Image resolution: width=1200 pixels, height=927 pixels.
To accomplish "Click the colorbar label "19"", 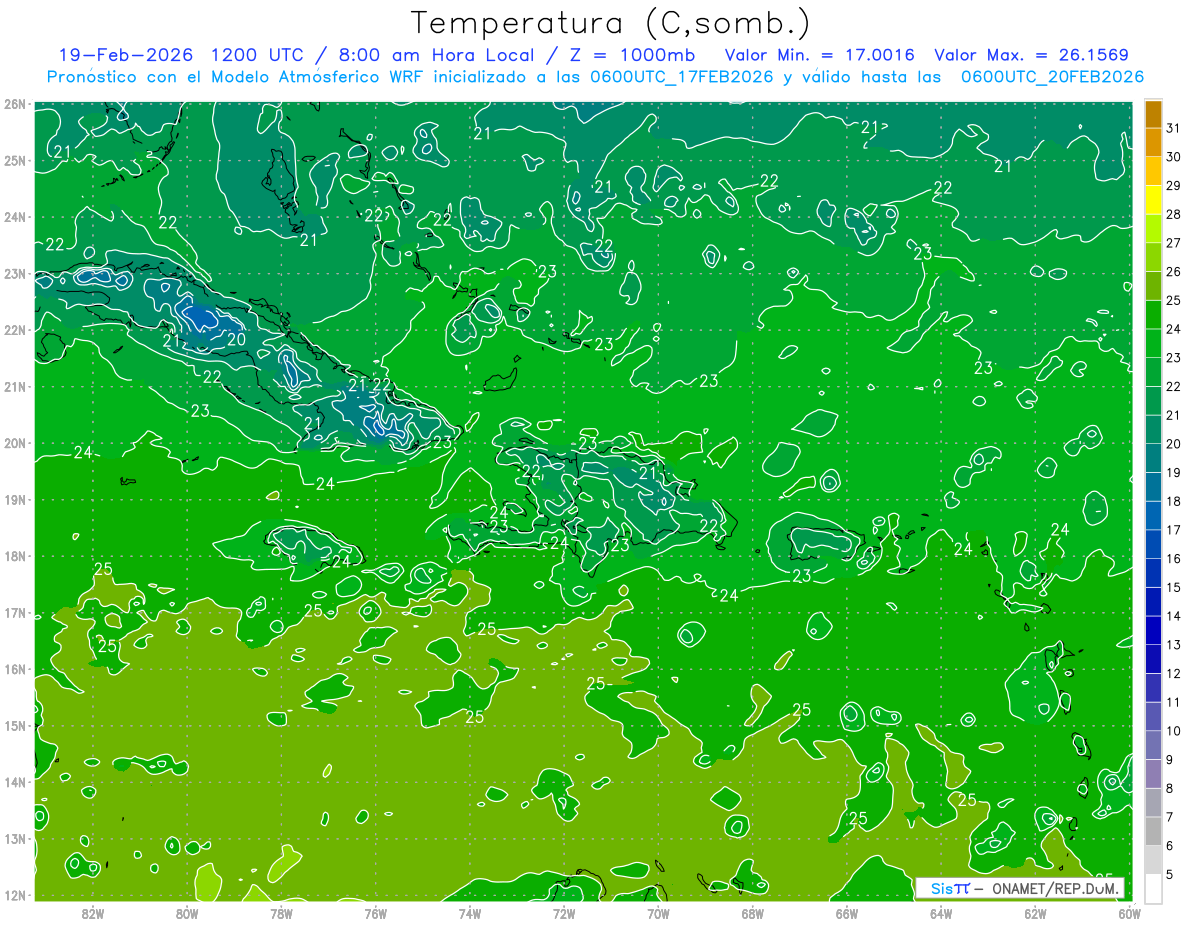I will (x=1173, y=473).
